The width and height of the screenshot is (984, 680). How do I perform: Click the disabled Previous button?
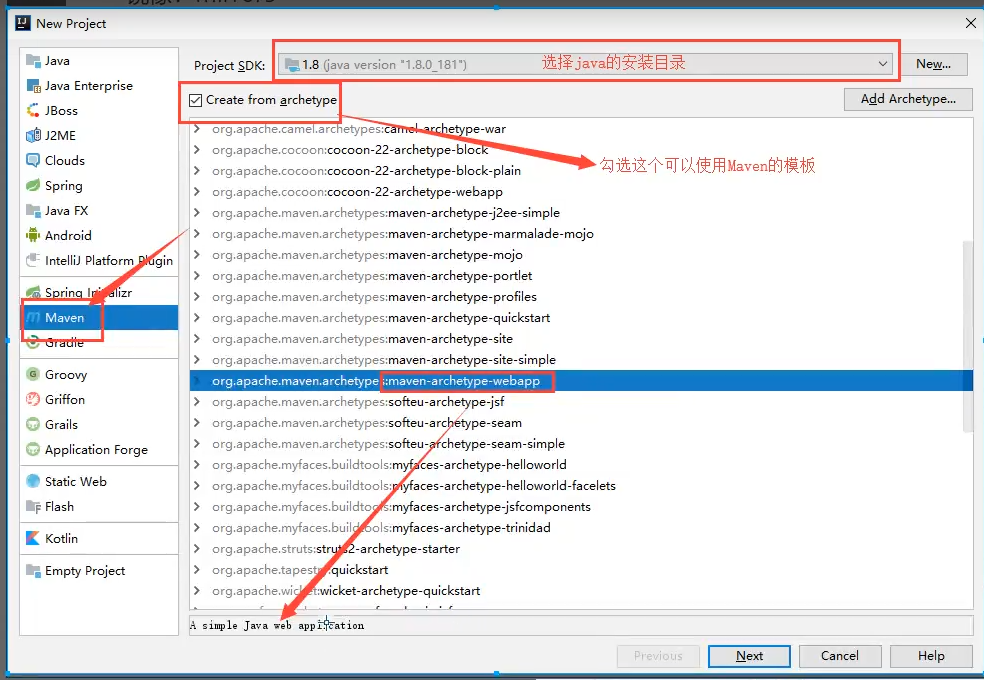658,656
